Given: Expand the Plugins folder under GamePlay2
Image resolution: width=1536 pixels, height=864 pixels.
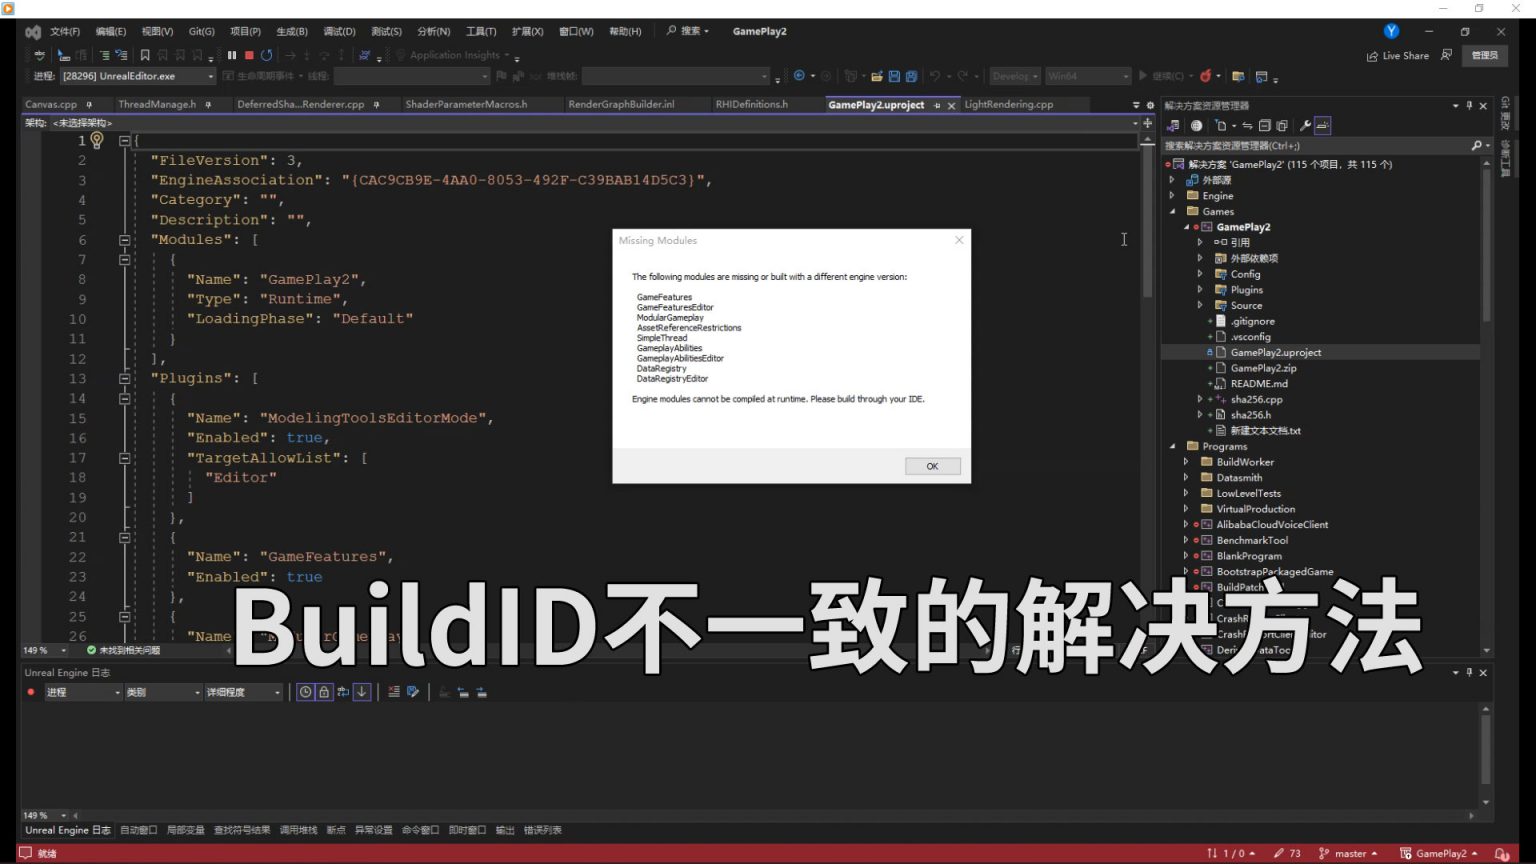Looking at the screenshot, I should tap(1199, 289).
